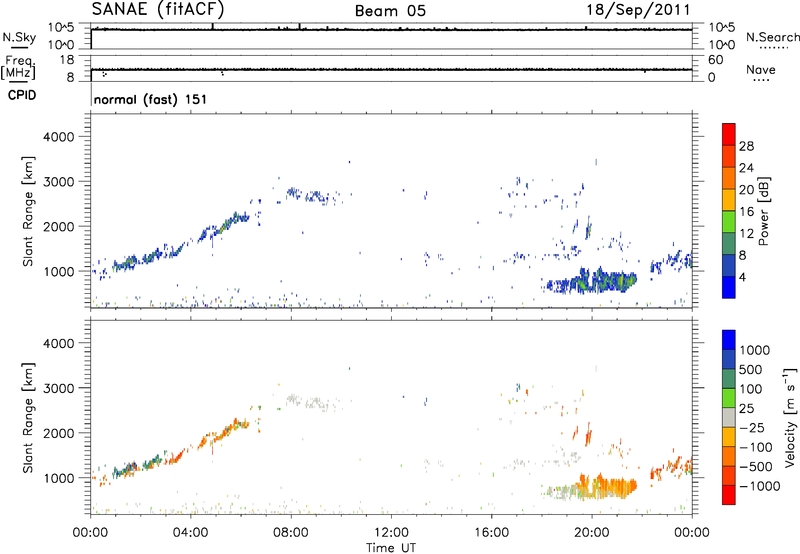The image size is (800, 554).
Task: Click the "3000" range tick of power panel
Action: pyautogui.click(x=58, y=182)
